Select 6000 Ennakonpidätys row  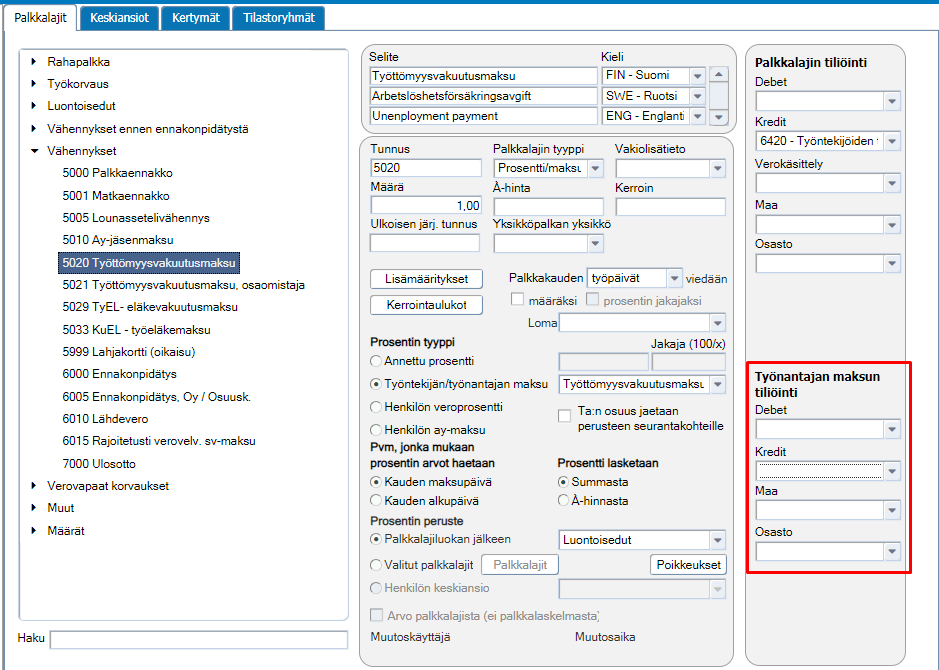[x=119, y=374]
